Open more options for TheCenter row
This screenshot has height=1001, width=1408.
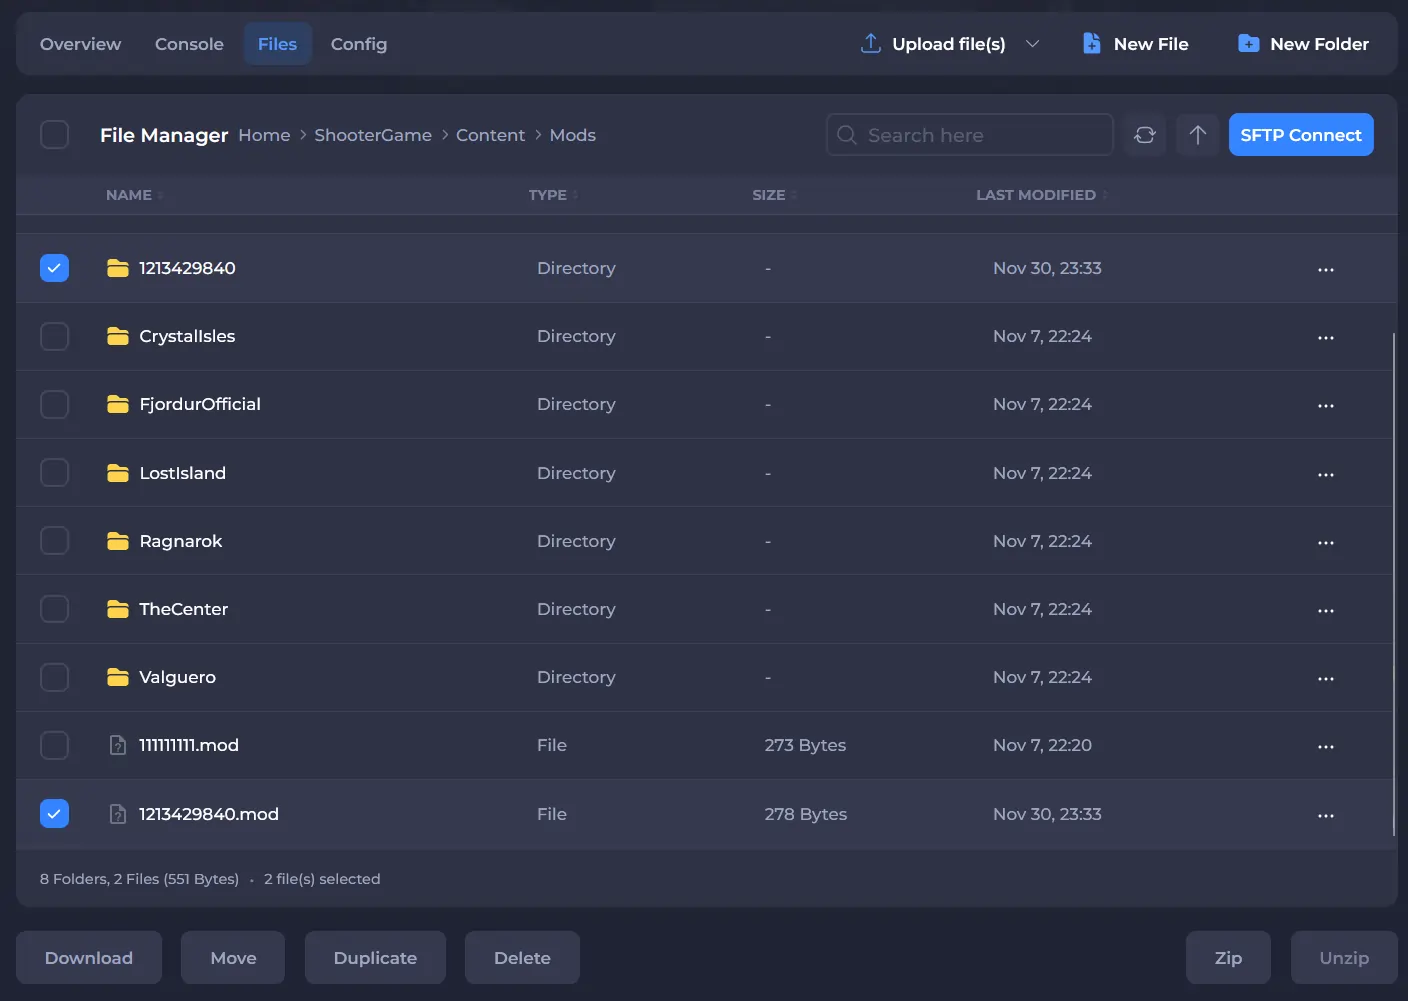click(x=1326, y=610)
